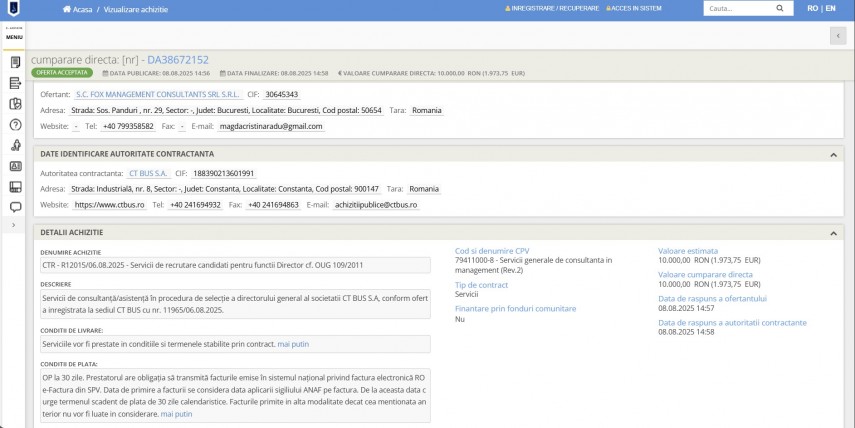Collapse the Detalii Achizitie panel
The width and height of the screenshot is (855, 428).
tap(833, 233)
